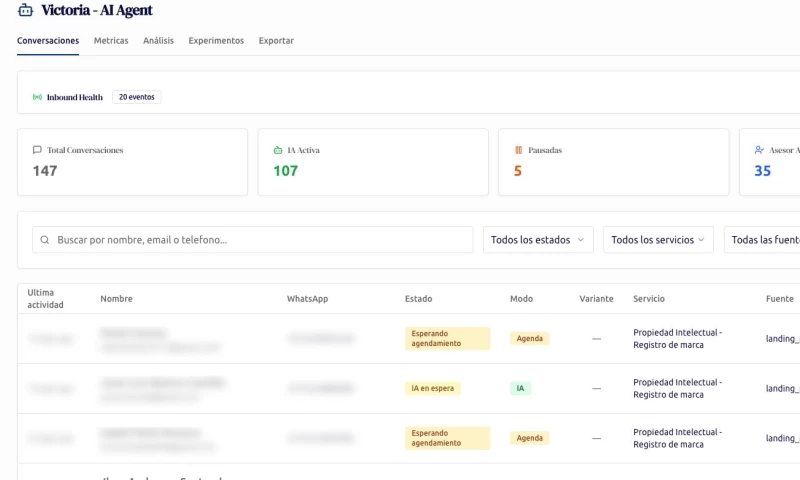
Task: Open the 20 eventos badge
Action: (x=137, y=97)
